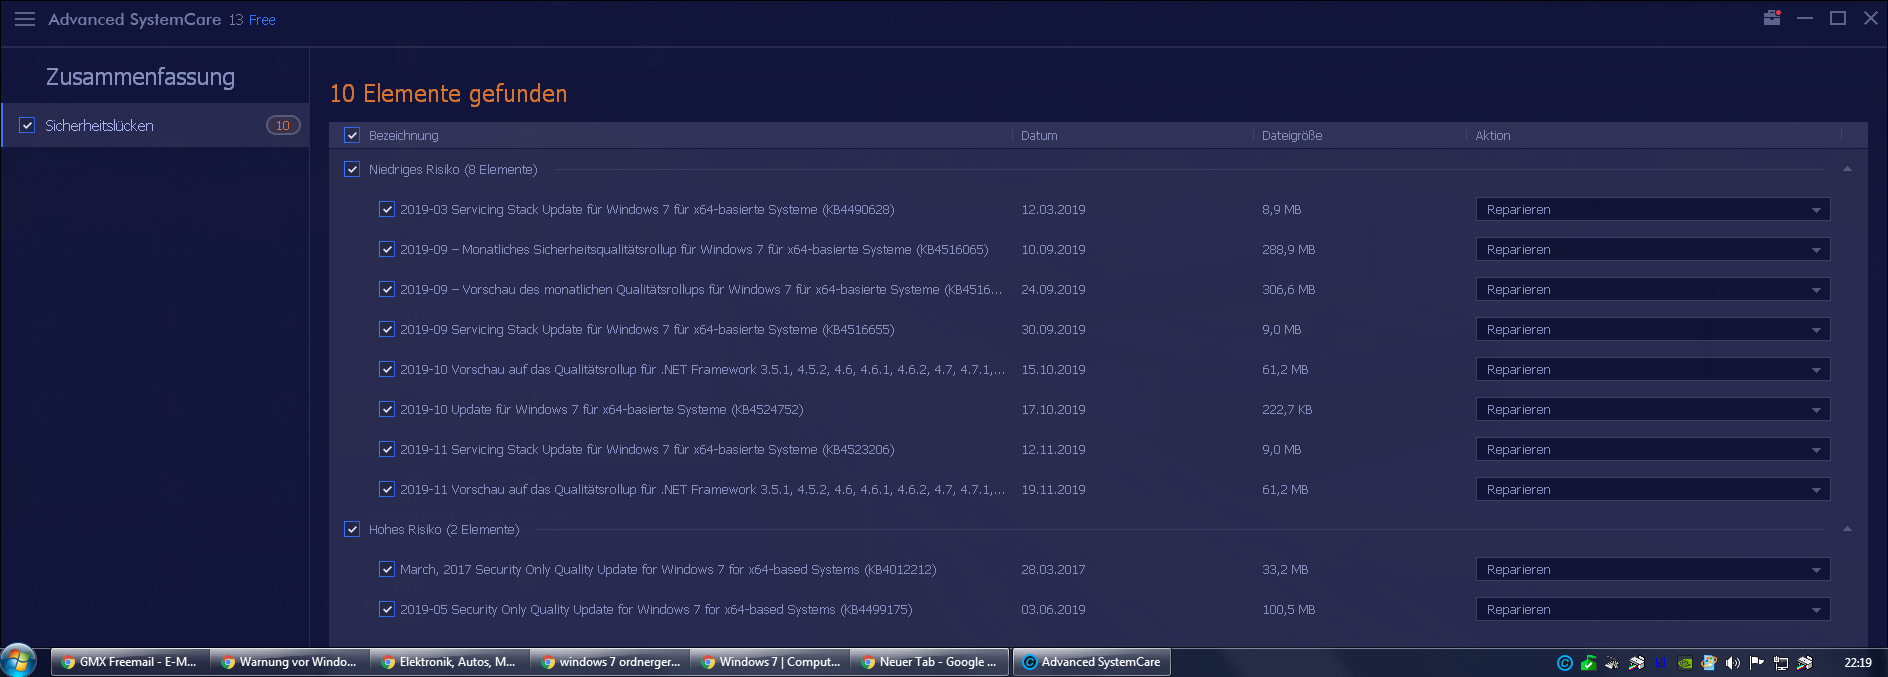Toggle the select-all checkbox beside Bezeichnung

352,135
